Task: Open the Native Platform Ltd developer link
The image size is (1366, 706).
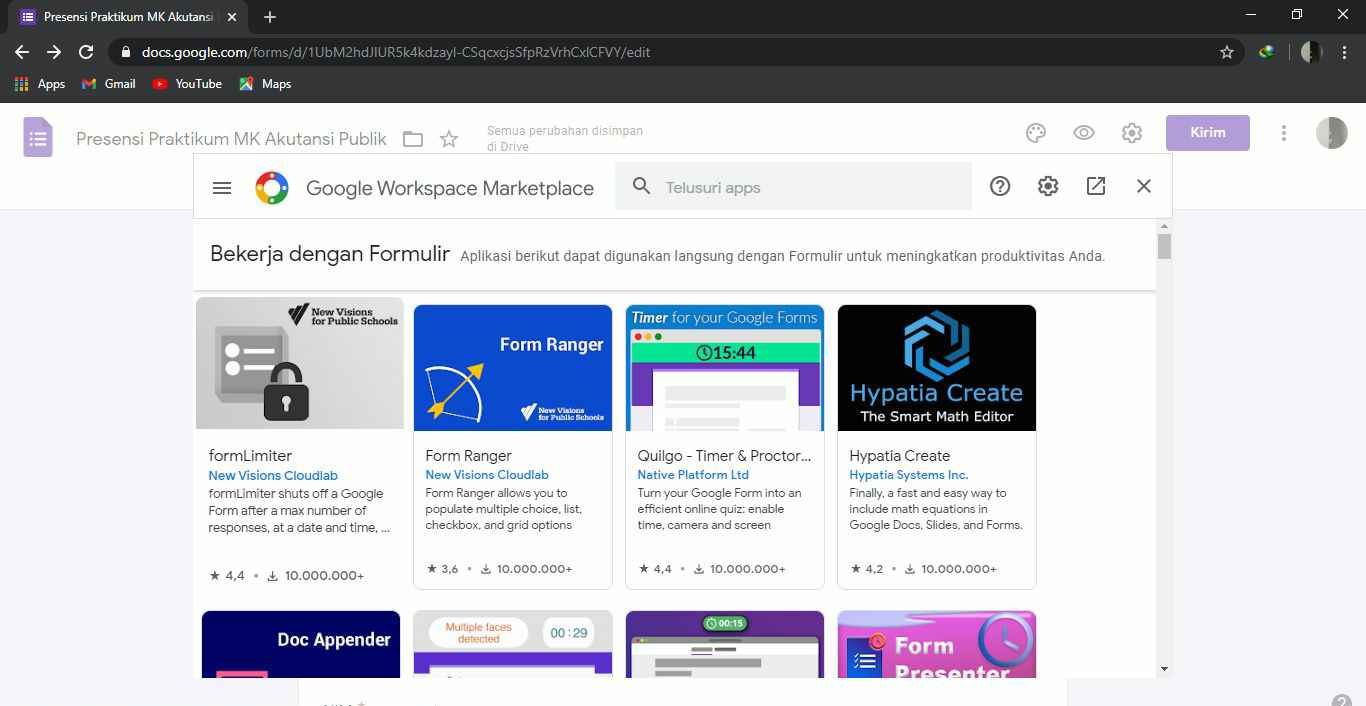Action: click(x=693, y=474)
